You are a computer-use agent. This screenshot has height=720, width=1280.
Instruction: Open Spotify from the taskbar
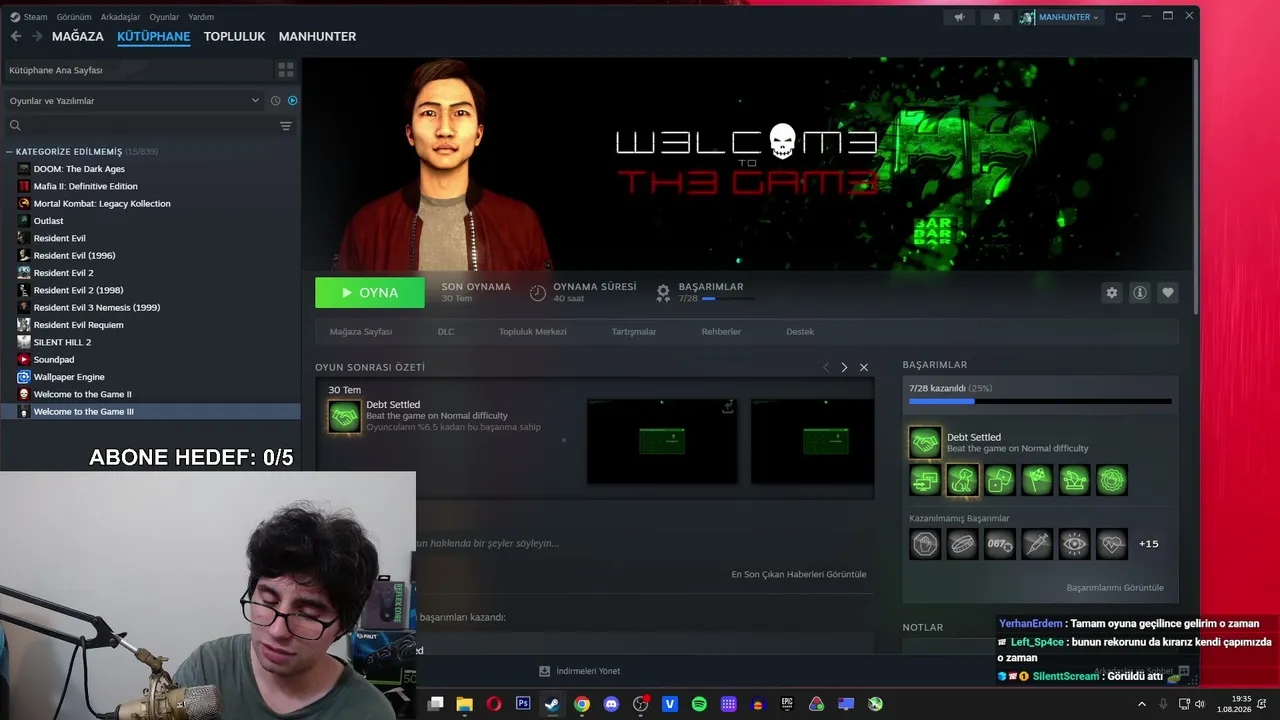[x=699, y=704]
